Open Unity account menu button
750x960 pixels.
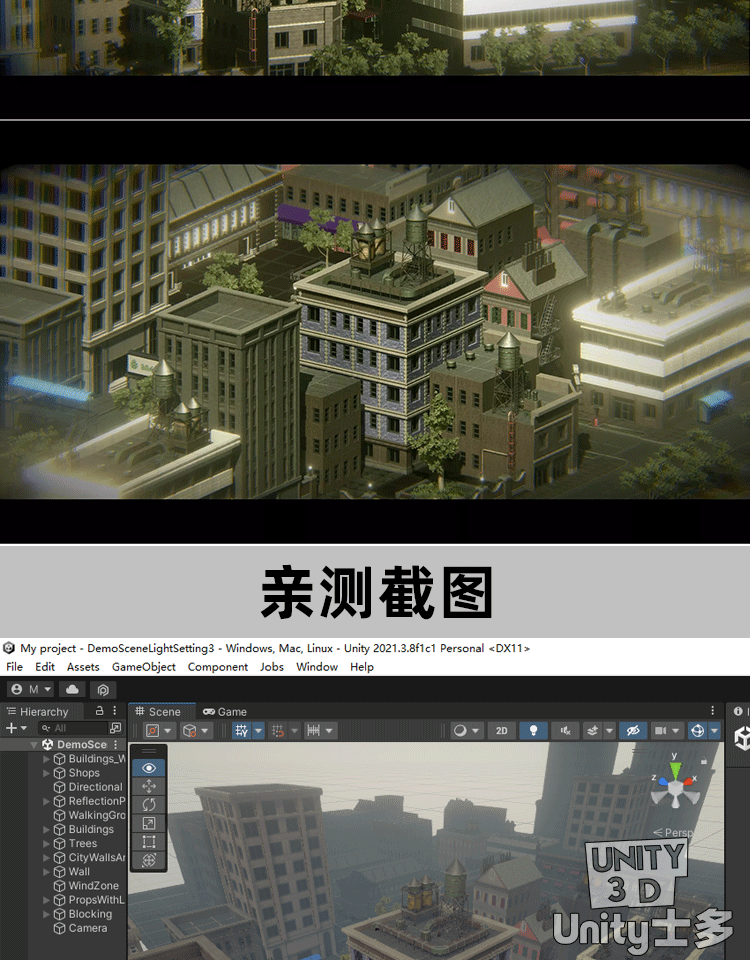coord(31,689)
